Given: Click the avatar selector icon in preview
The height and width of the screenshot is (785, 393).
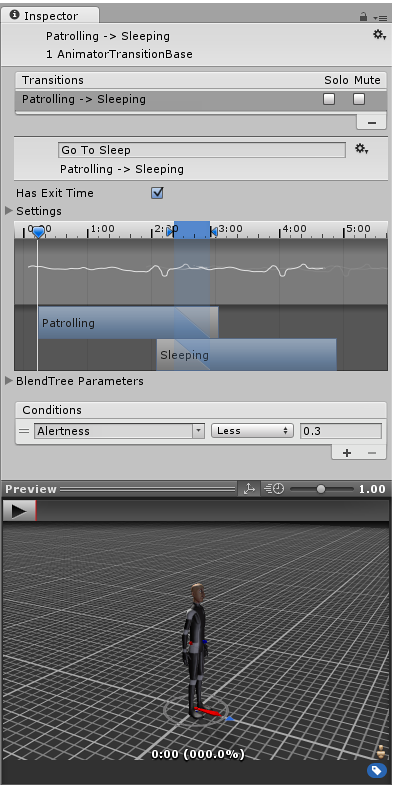Looking at the screenshot, I should tap(382, 751).
